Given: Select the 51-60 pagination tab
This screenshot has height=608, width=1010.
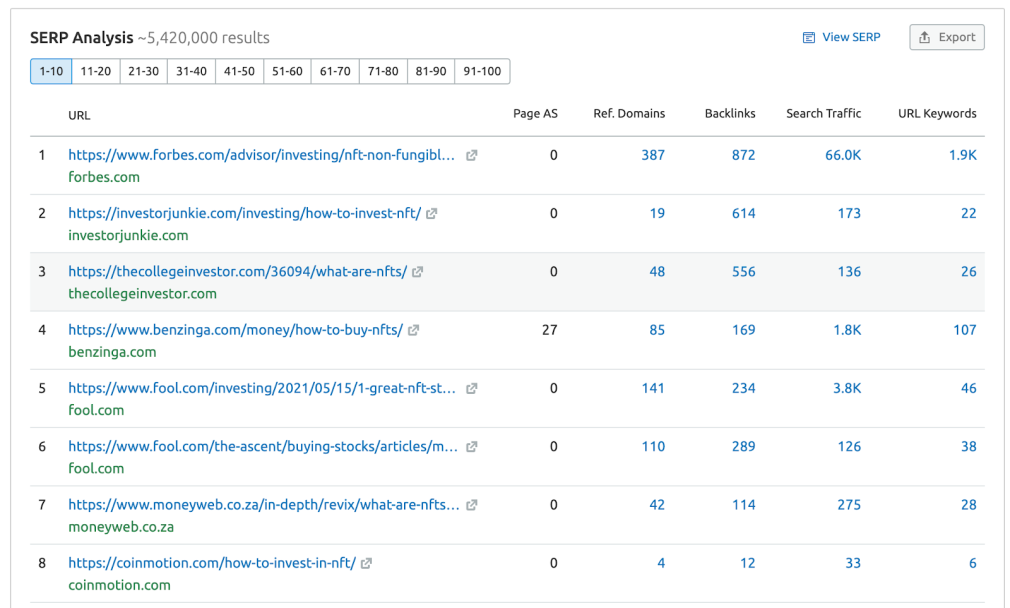Looking at the screenshot, I should [287, 71].
